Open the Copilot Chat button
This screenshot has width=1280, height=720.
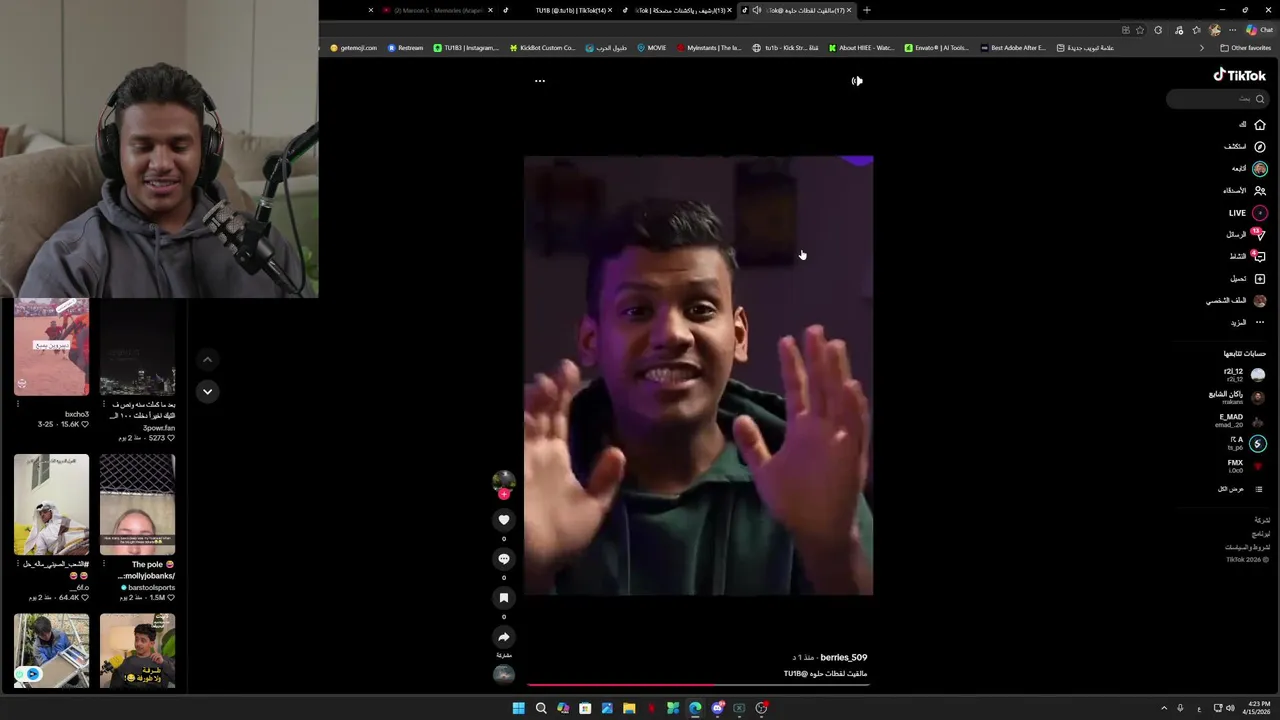point(1260,30)
